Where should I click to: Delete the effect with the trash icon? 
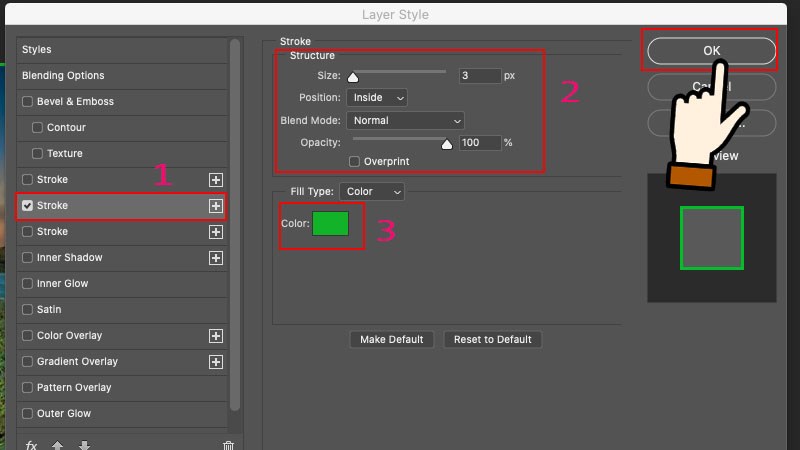[228, 445]
